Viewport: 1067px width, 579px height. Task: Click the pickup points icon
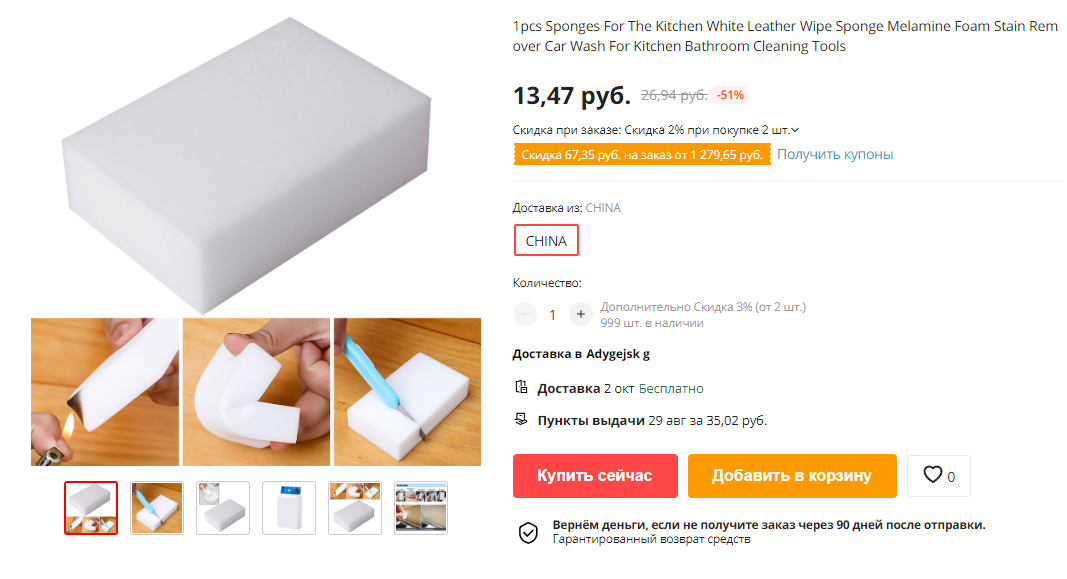(x=521, y=420)
